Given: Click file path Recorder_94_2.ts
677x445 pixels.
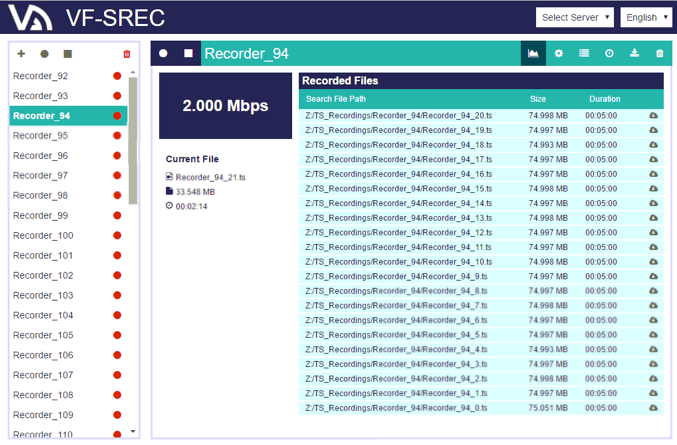Looking at the screenshot, I should tap(396, 379).
